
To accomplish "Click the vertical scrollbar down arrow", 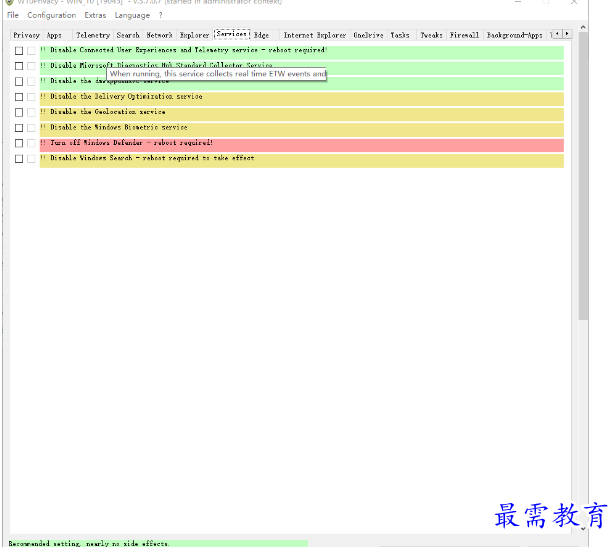I will click(x=583, y=529).
